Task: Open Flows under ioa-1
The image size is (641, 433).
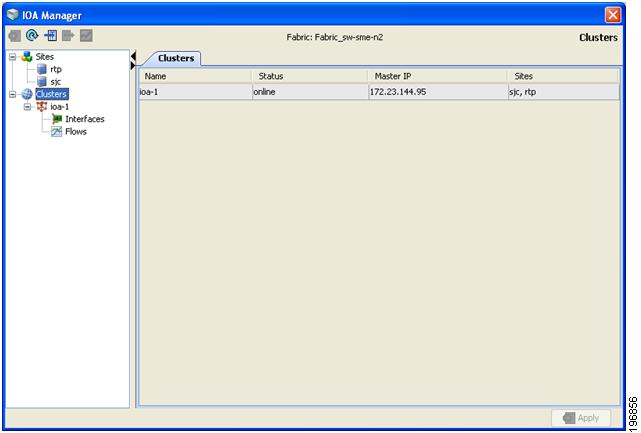Action: pyautogui.click(x=76, y=131)
